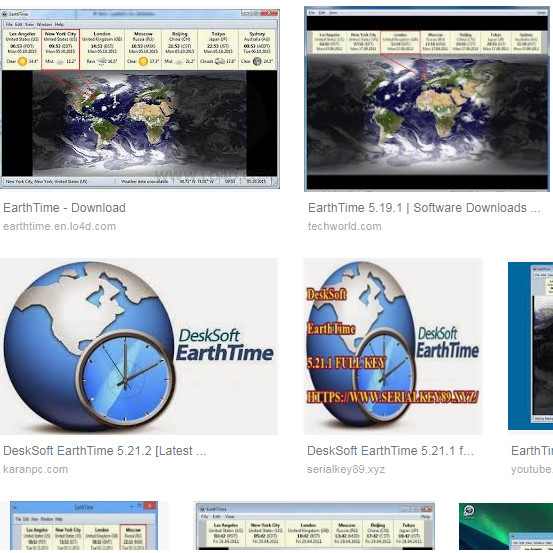Visit the earthtime.en.lo4d.com source link
The image size is (553, 553).
pos(60,226)
